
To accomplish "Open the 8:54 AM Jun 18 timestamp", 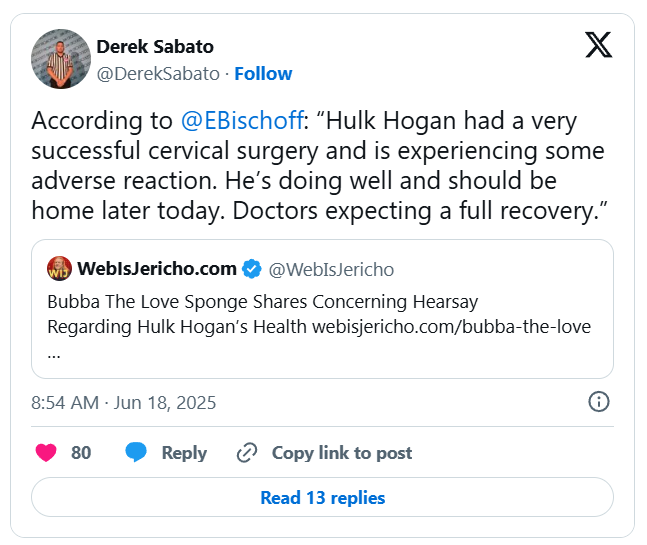I will pos(124,403).
